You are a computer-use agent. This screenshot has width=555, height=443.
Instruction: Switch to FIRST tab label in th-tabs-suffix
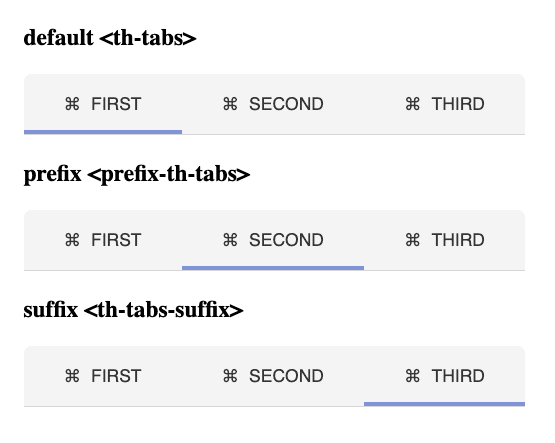click(116, 376)
